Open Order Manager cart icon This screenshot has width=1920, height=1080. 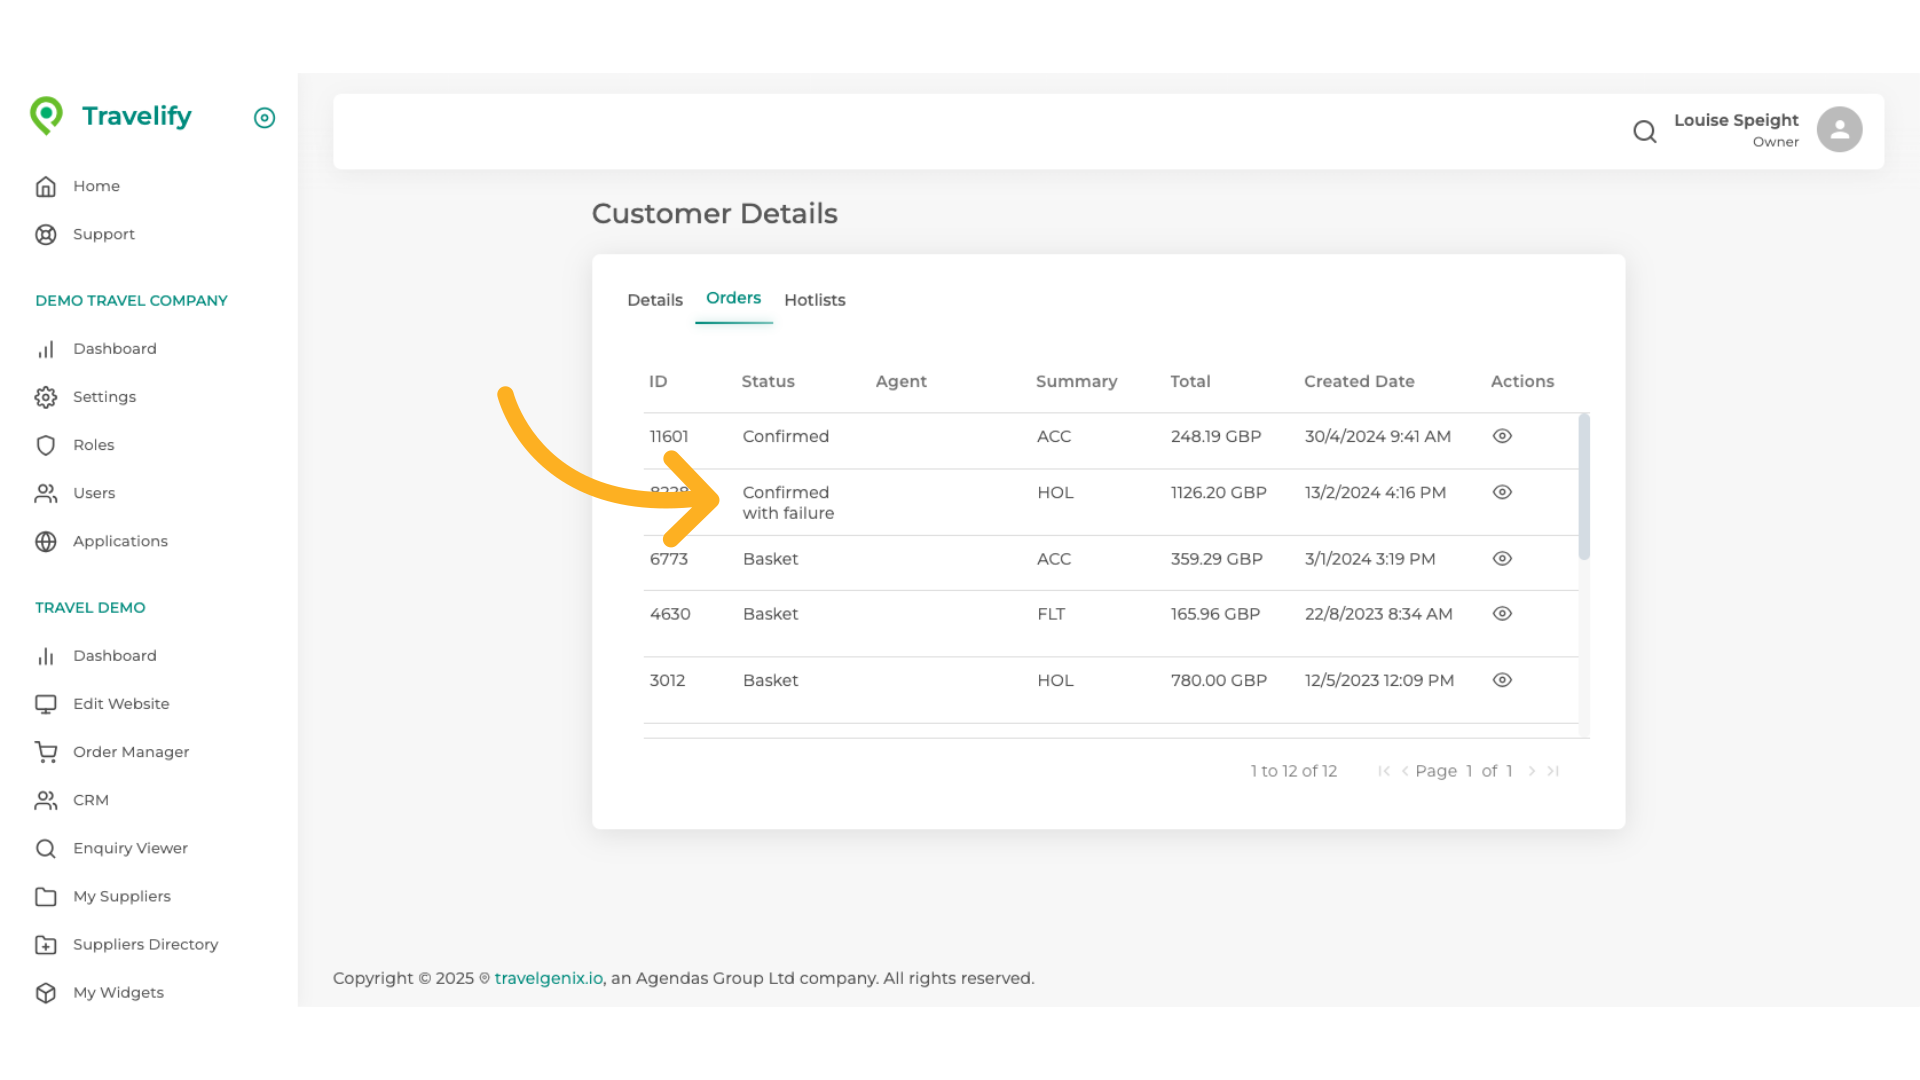(46, 751)
